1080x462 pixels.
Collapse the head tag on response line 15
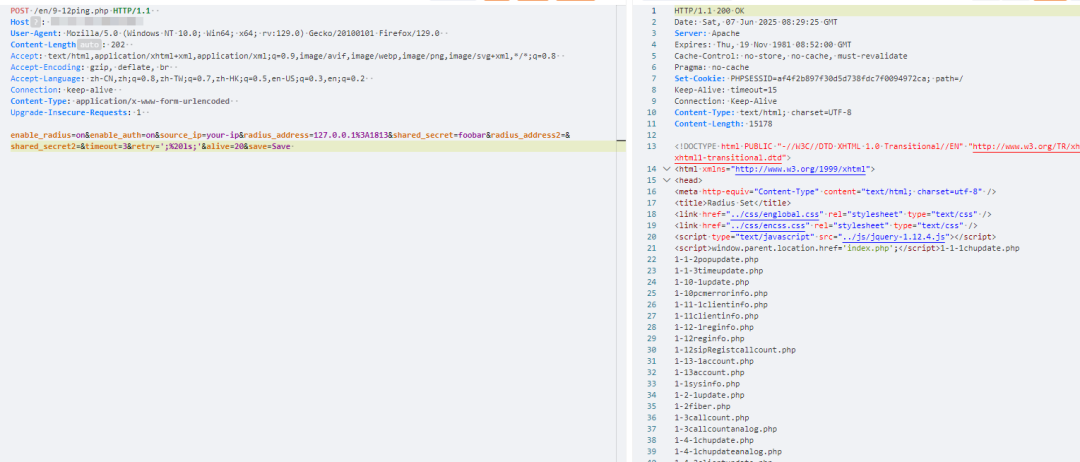click(665, 180)
